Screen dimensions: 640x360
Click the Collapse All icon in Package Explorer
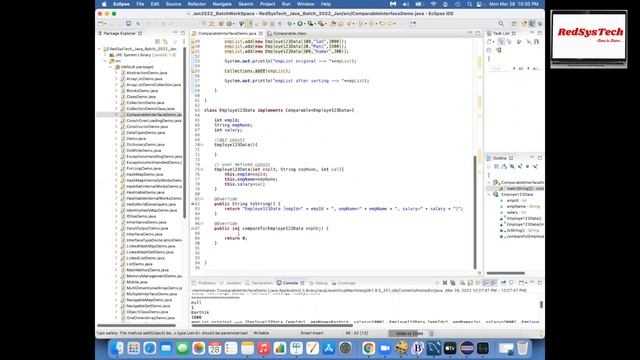[x=158, y=42]
